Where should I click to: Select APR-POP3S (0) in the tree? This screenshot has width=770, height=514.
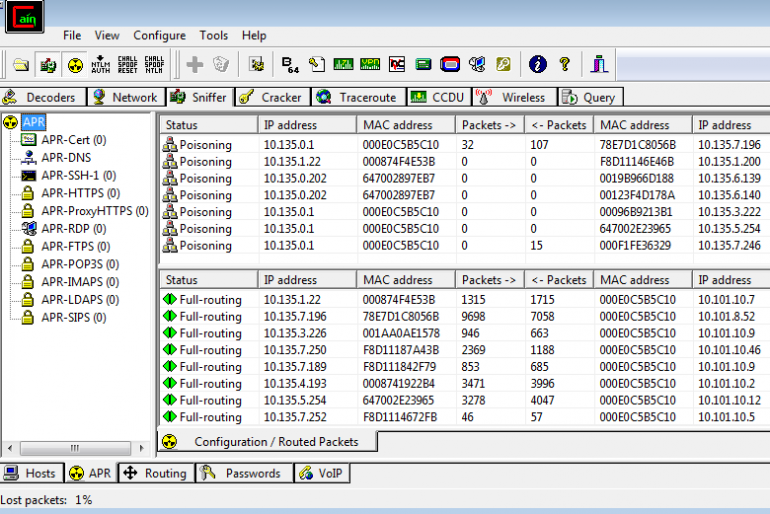(80, 264)
